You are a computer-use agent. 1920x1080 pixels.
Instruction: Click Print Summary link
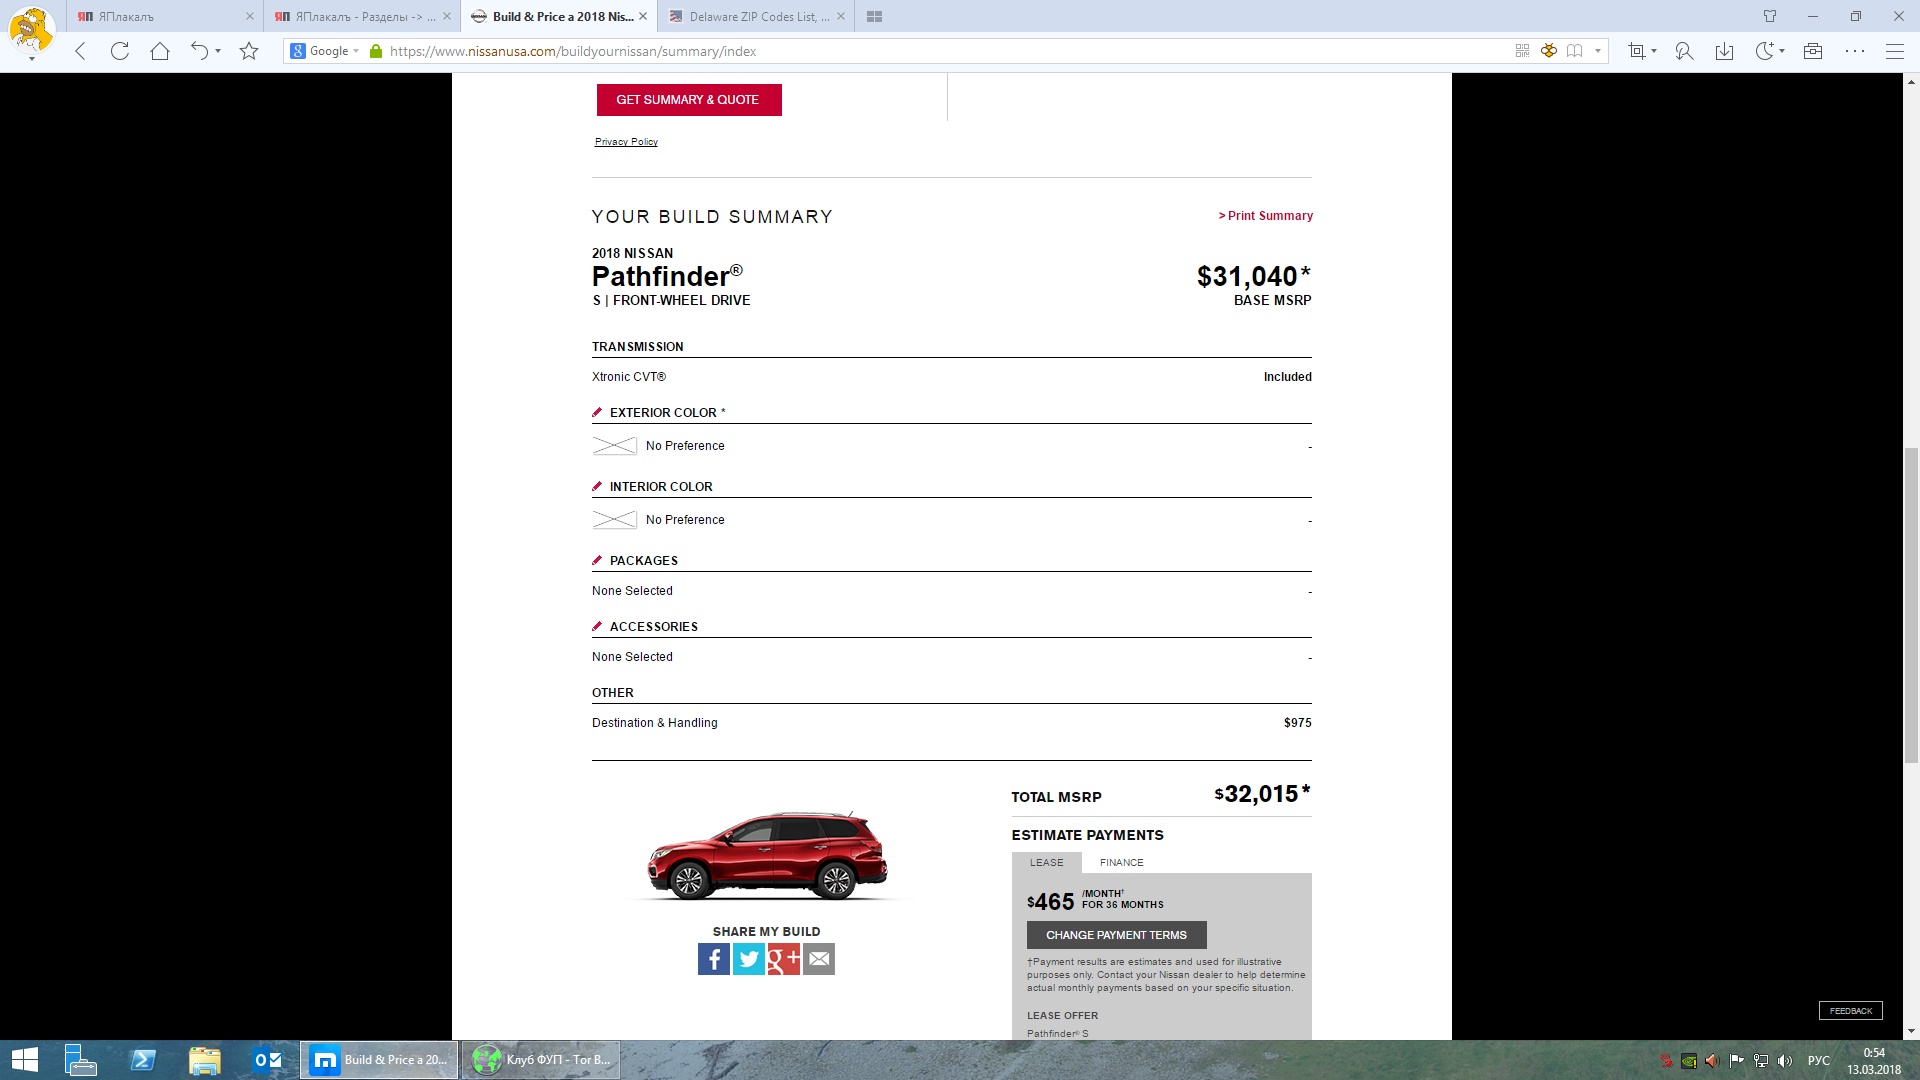tap(1266, 216)
